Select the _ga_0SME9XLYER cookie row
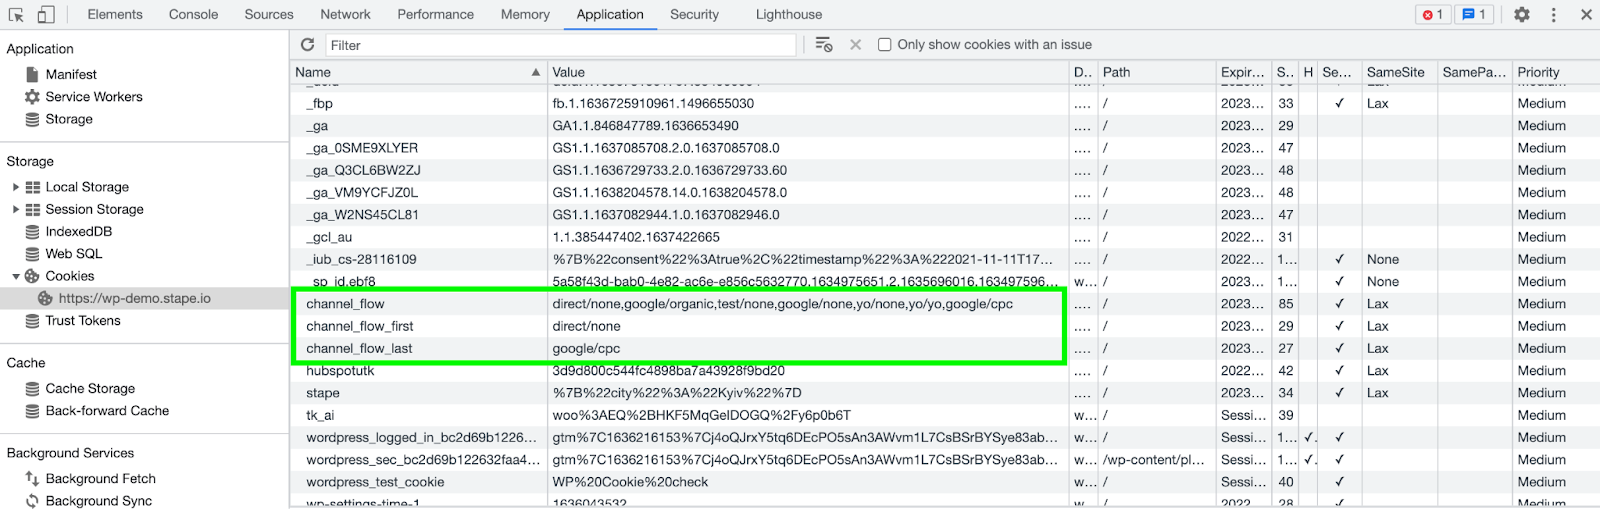This screenshot has height=509, width=1600. [x=945, y=147]
